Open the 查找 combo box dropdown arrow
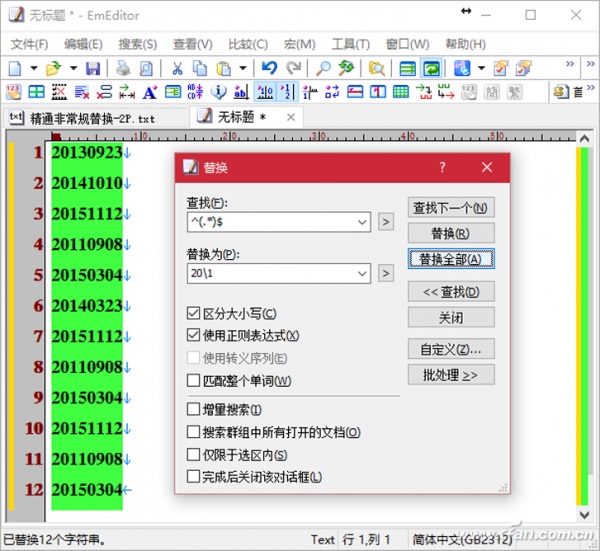This screenshot has height=551, width=600. 362,222
